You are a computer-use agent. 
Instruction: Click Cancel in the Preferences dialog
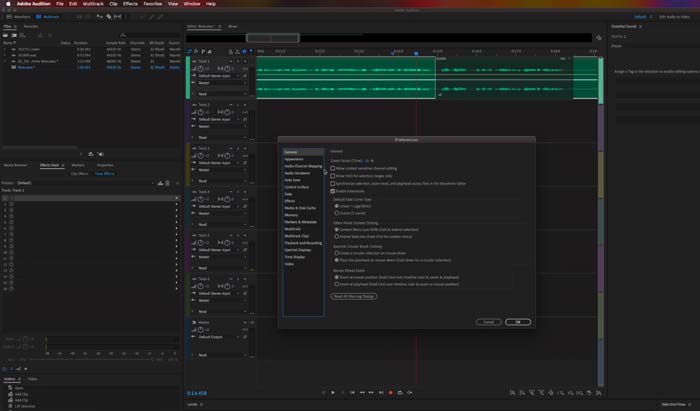488,322
